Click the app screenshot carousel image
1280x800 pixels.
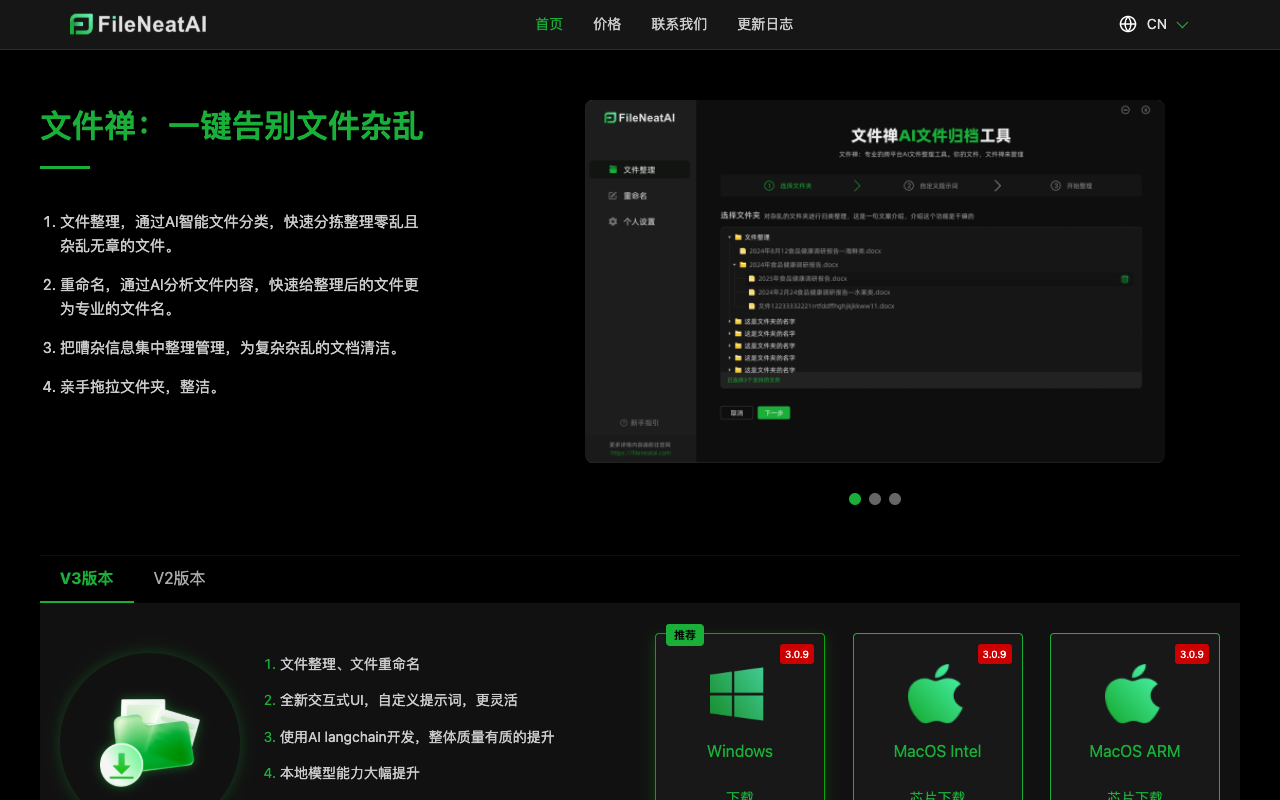[875, 281]
